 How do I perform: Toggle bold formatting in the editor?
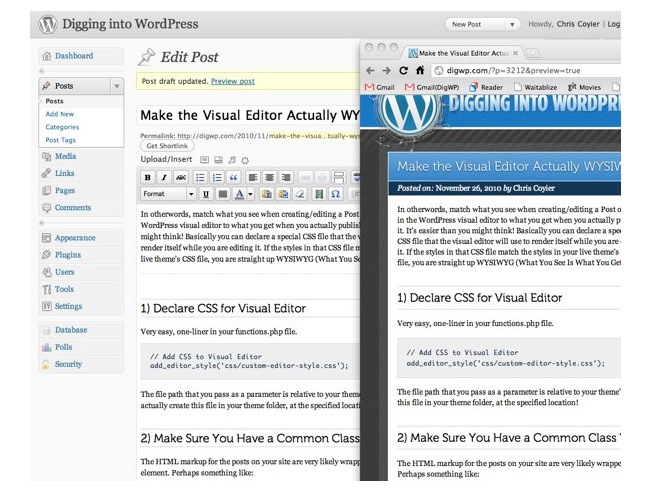pos(148,177)
